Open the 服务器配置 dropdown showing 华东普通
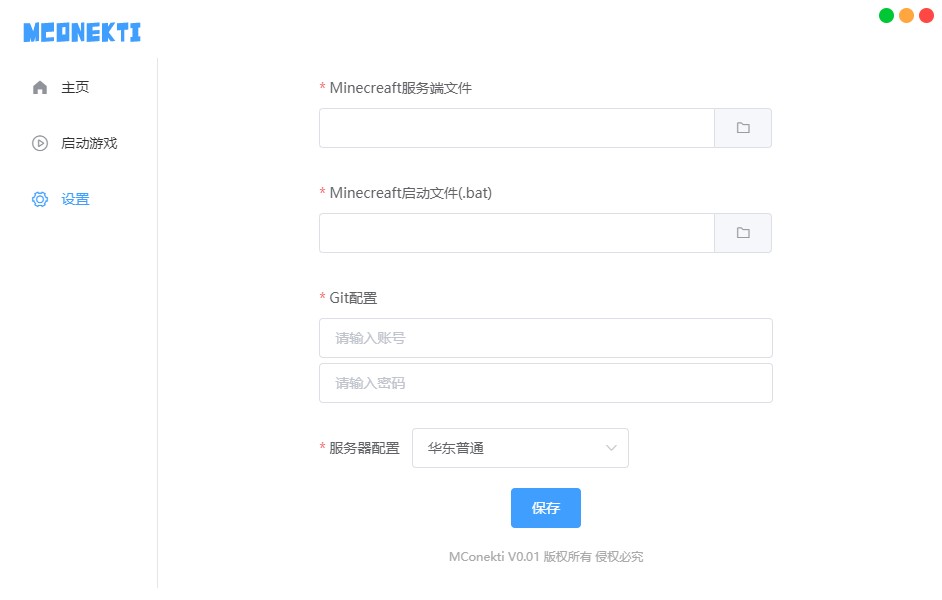Screen dimensions: 942x600 point(520,448)
